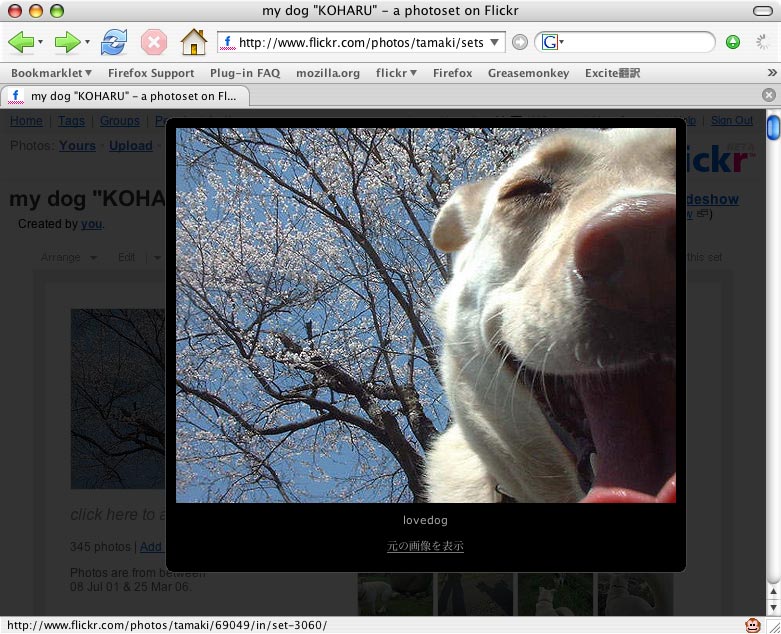This screenshot has height=634, width=781.
Task: Reload the page with the refresh icon
Action: [x=114, y=42]
